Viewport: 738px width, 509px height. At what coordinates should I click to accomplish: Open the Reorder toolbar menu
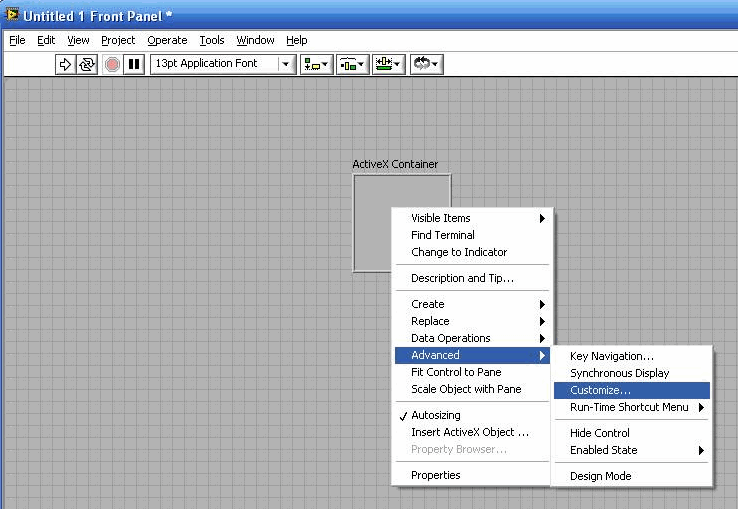(424, 64)
